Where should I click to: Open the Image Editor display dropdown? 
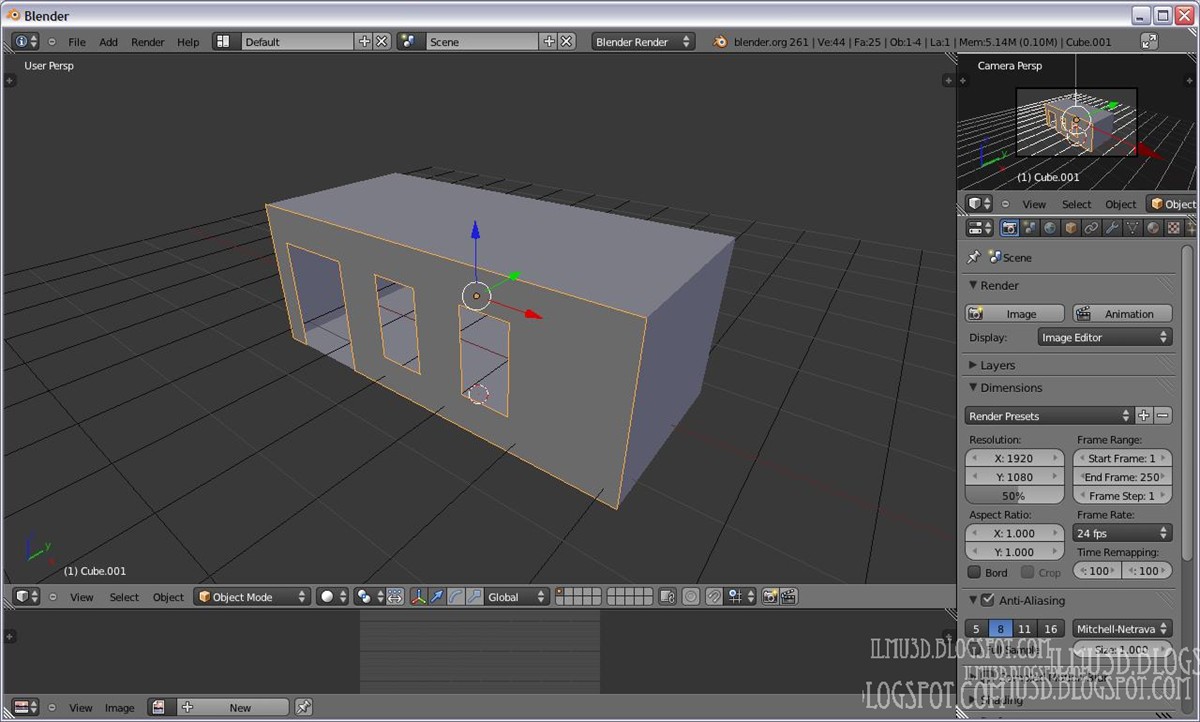coord(1104,337)
